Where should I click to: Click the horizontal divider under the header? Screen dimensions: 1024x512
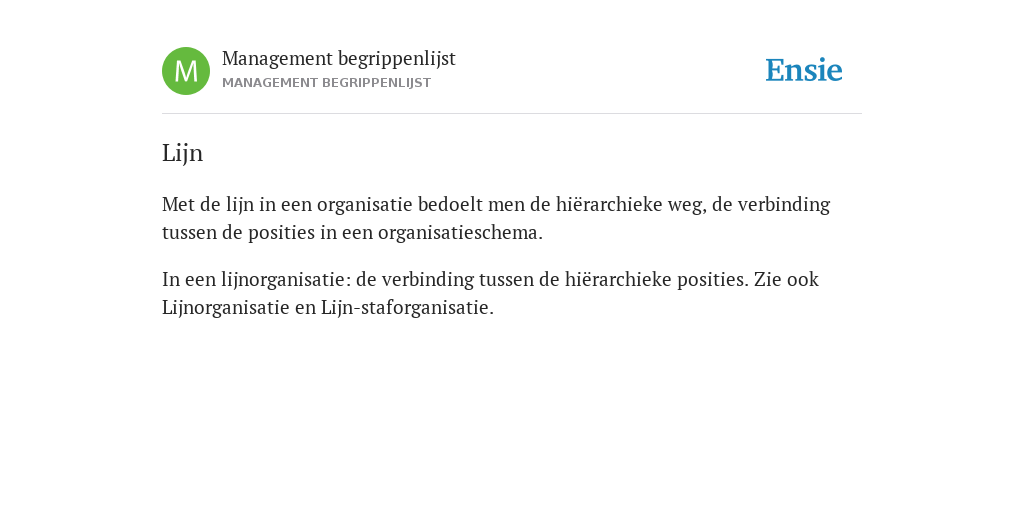pos(512,114)
